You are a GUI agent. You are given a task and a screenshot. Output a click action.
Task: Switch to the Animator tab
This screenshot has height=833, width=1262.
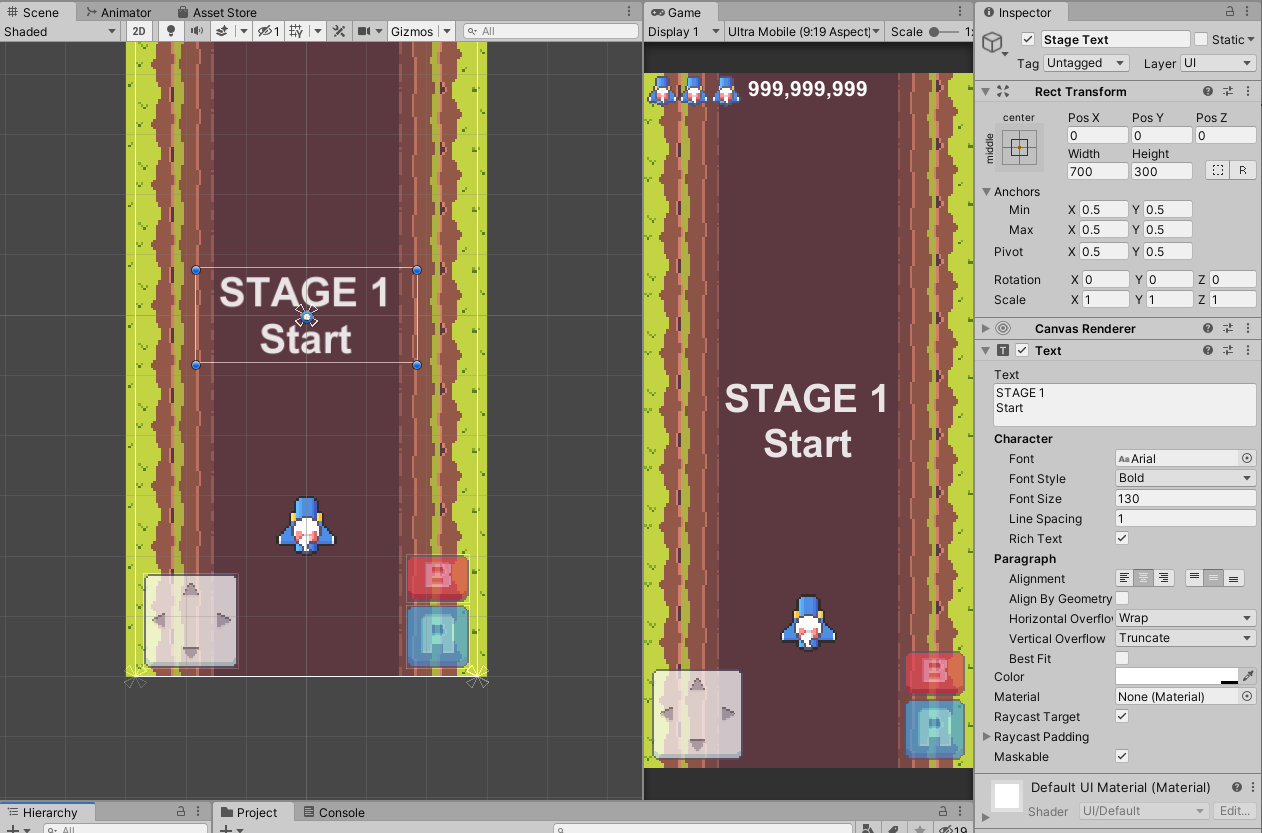(118, 12)
